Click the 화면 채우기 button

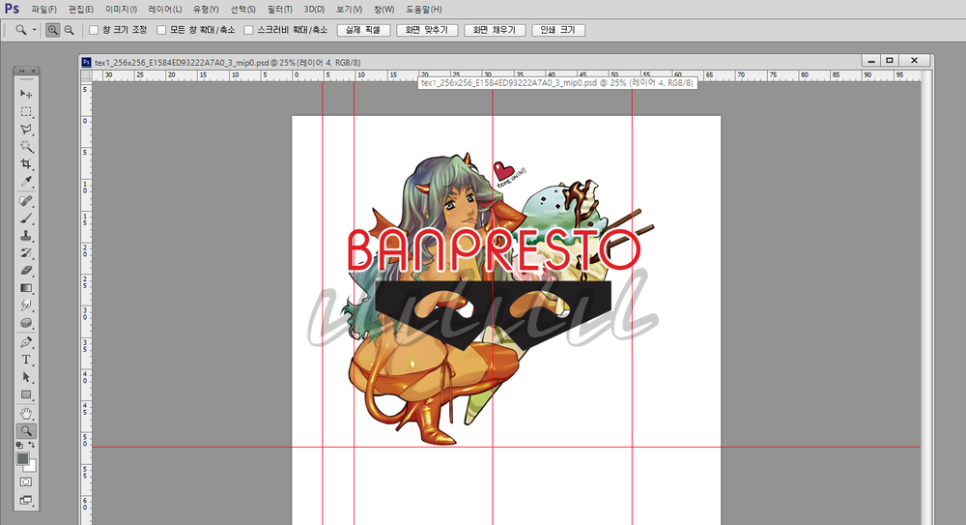(494, 30)
